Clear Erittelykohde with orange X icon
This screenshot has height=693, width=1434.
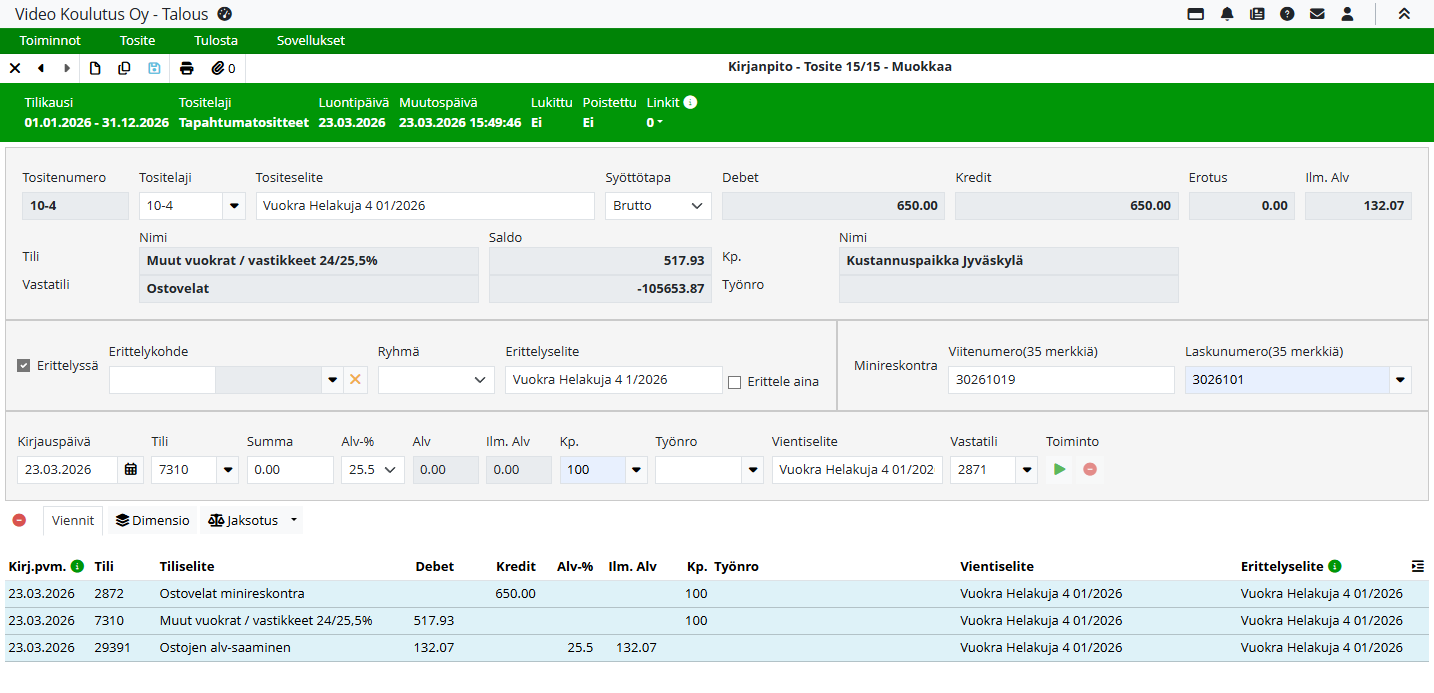point(355,380)
